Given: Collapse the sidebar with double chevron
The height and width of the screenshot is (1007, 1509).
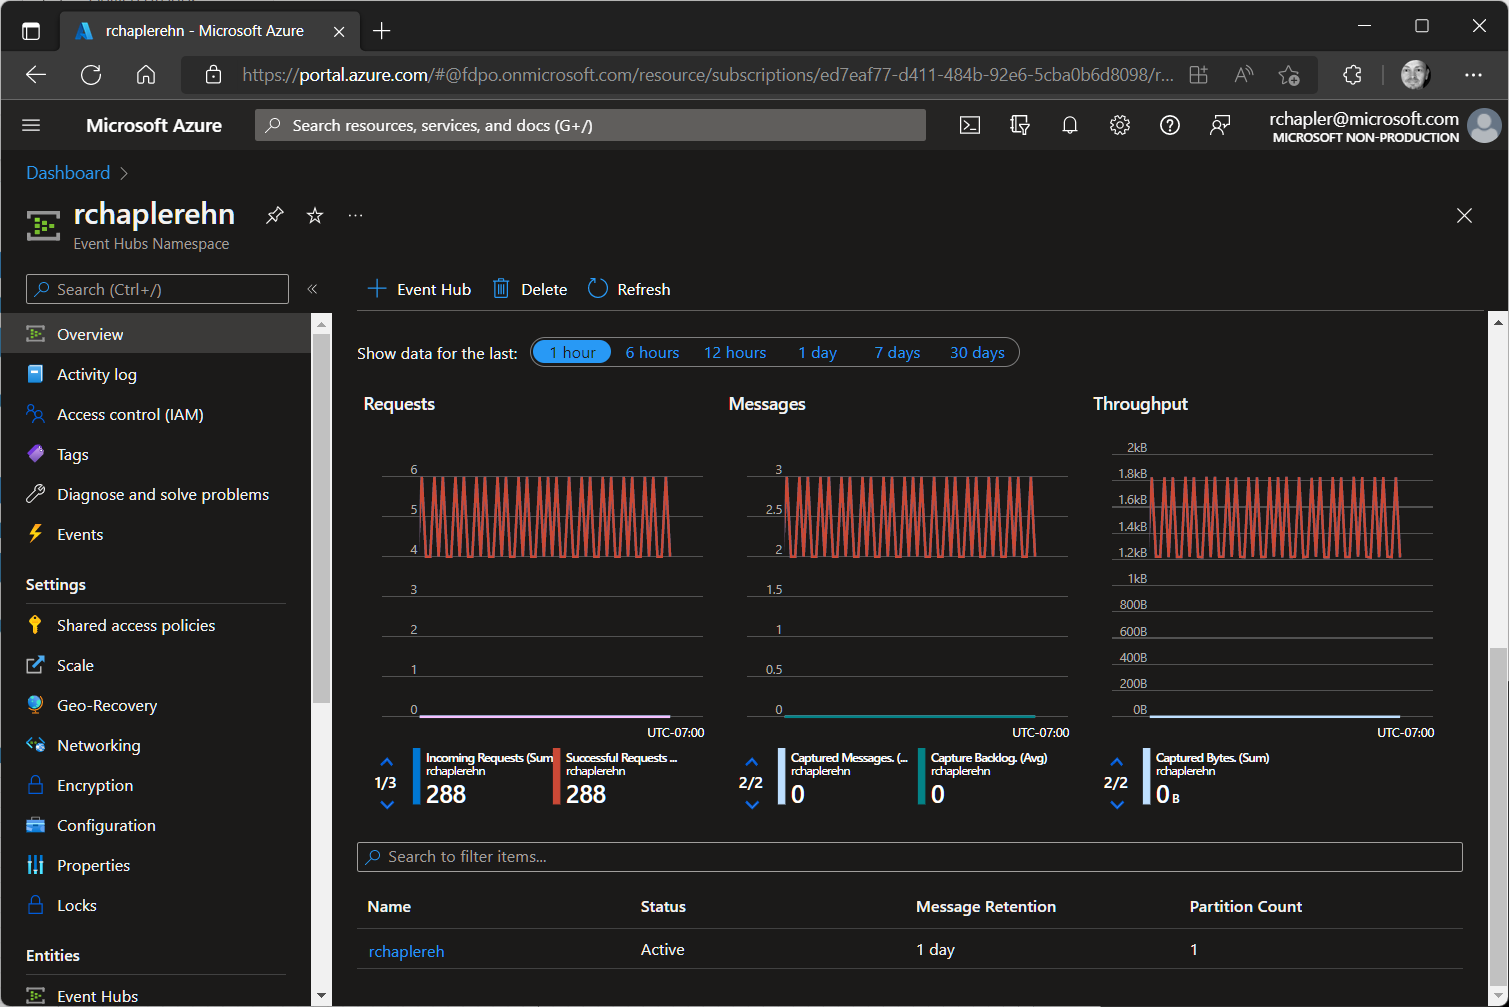Looking at the screenshot, I should click(311, 288).
